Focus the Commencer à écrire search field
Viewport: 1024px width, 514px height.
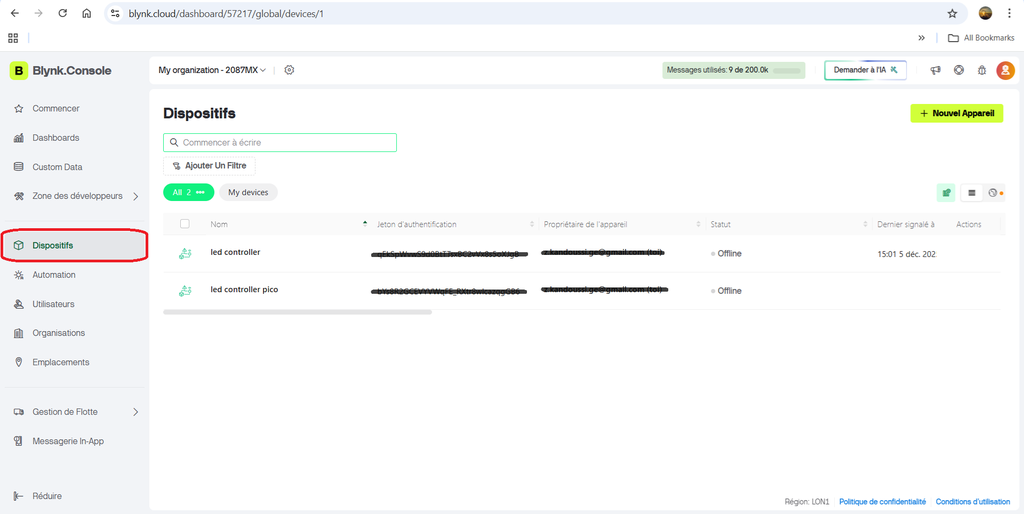[280, 142]
